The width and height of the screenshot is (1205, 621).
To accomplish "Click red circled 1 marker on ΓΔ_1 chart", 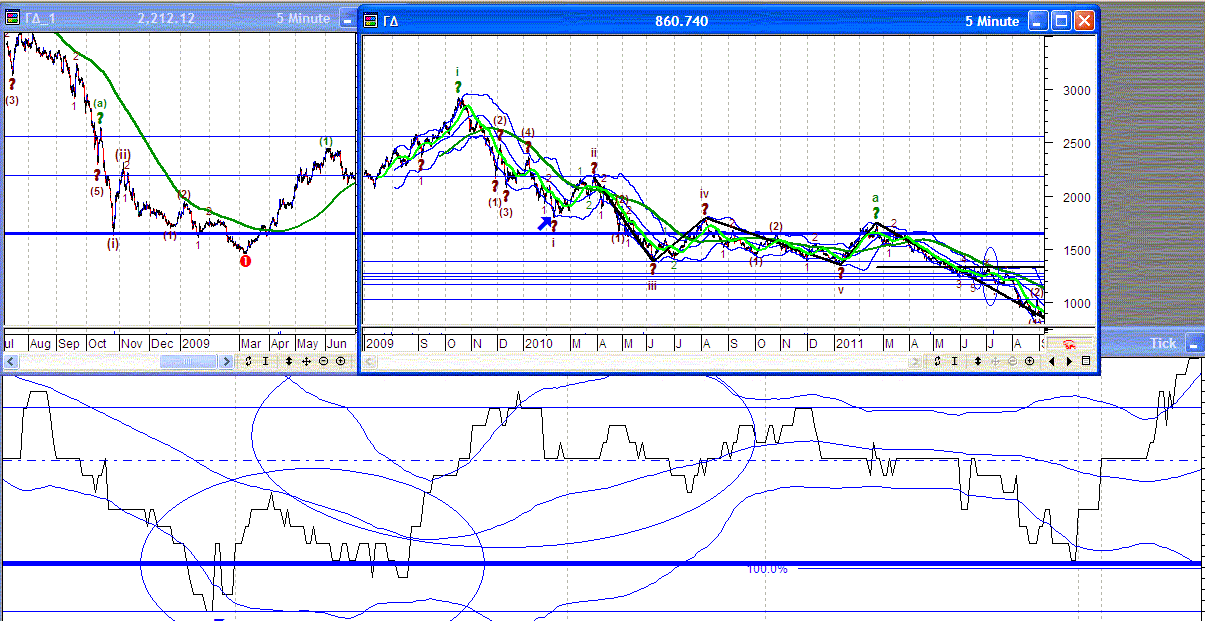I will point(245,260).
